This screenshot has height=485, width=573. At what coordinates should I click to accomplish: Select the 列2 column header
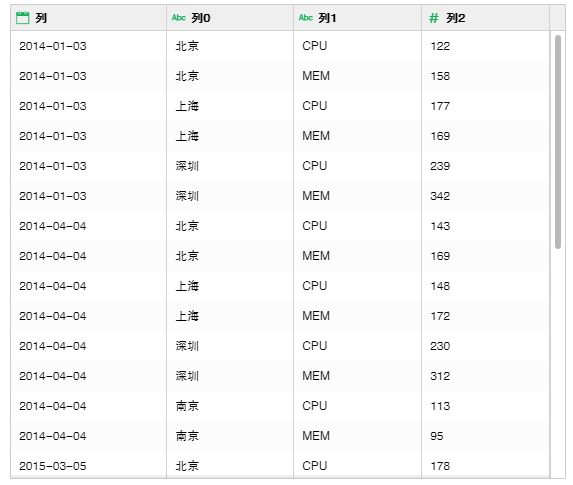[x=486, y=18]
